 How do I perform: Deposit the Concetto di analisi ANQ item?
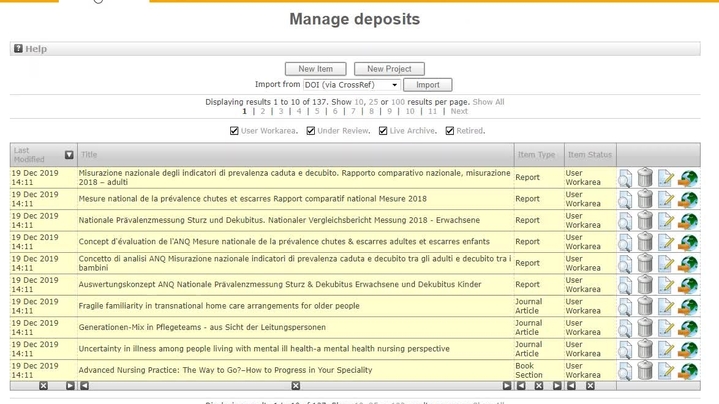[x=688, y=265]
